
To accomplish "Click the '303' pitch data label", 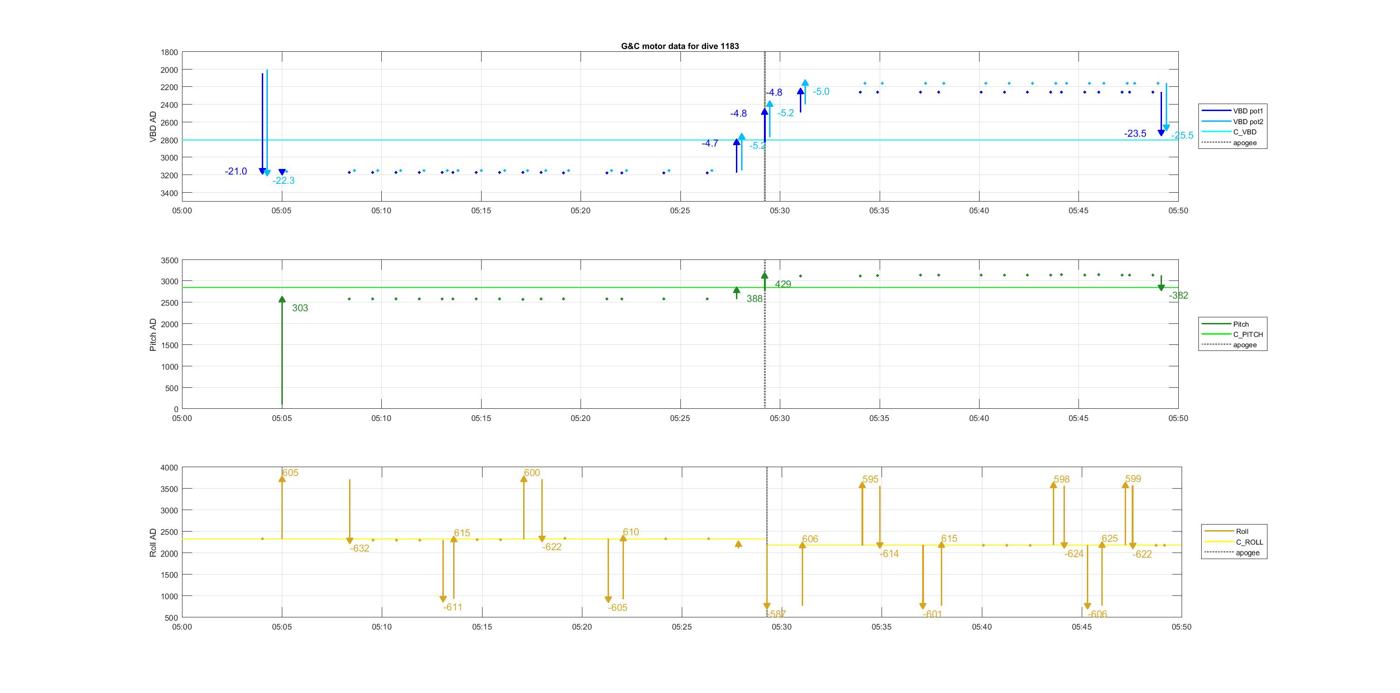I will coord(300,309).
